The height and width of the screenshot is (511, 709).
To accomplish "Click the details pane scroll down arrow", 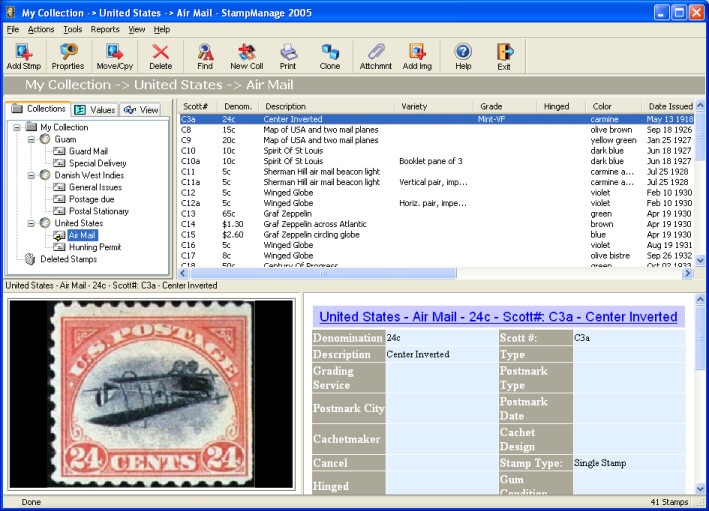I will (700, 489).
